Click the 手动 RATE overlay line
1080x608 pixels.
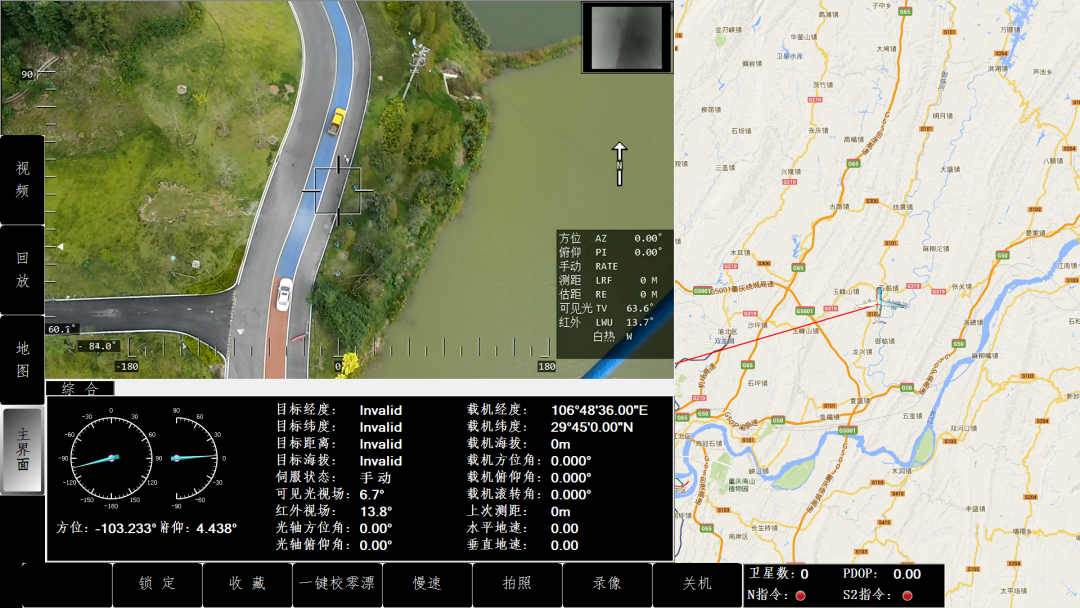(589, 266)
